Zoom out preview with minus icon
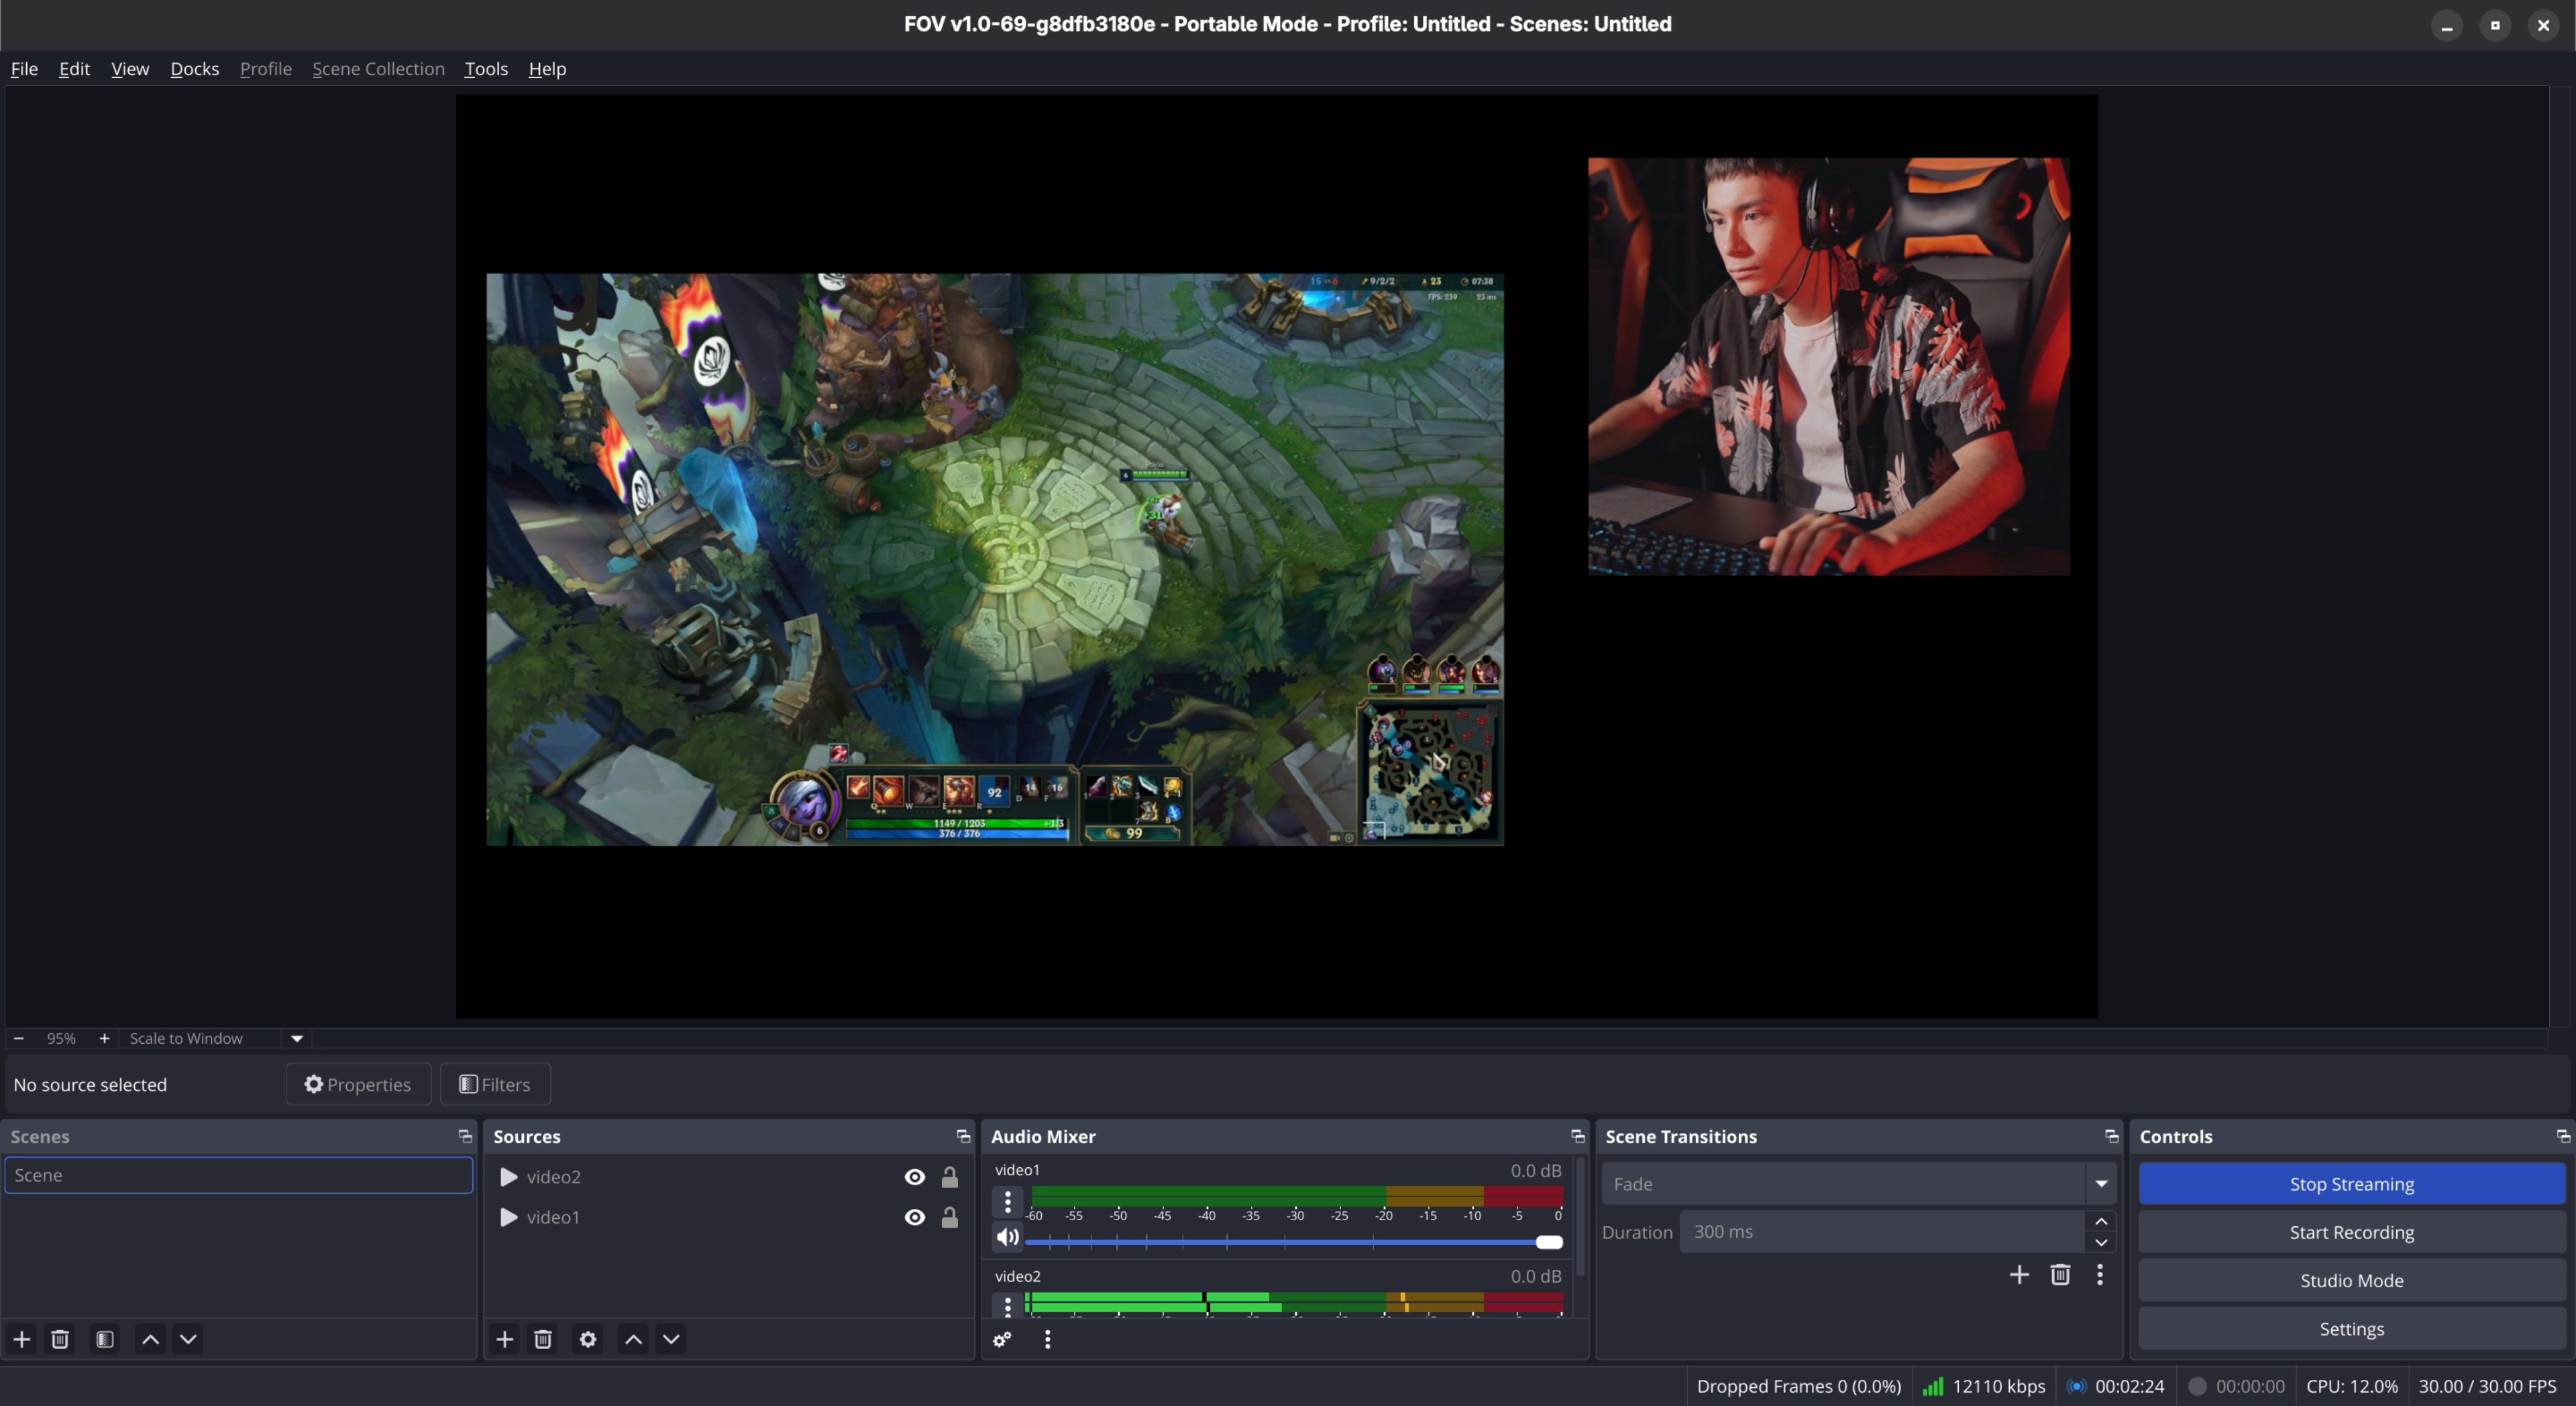The image size is (2576, 1406). click(x=18, y=1038)
